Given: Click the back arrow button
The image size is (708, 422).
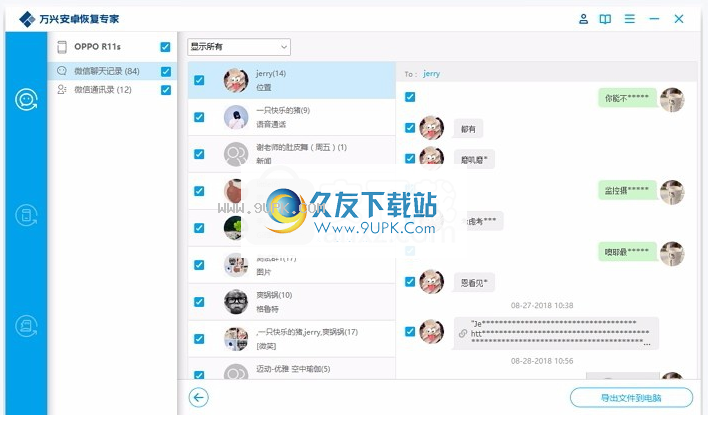Looking at the screenshot, I should (199, 398).
